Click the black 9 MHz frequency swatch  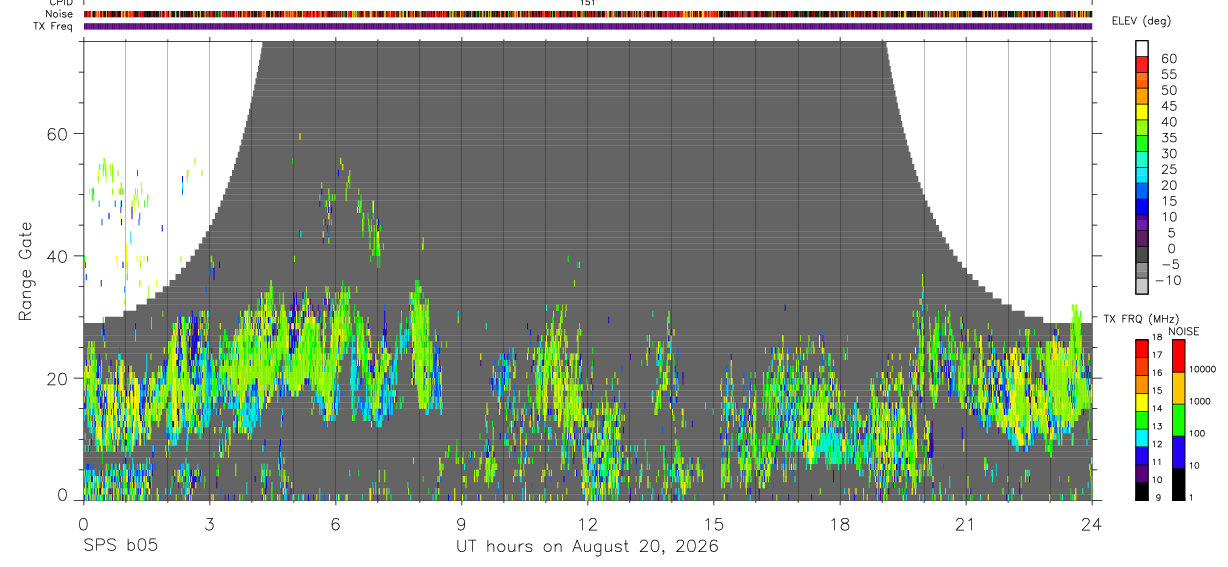1142,491
